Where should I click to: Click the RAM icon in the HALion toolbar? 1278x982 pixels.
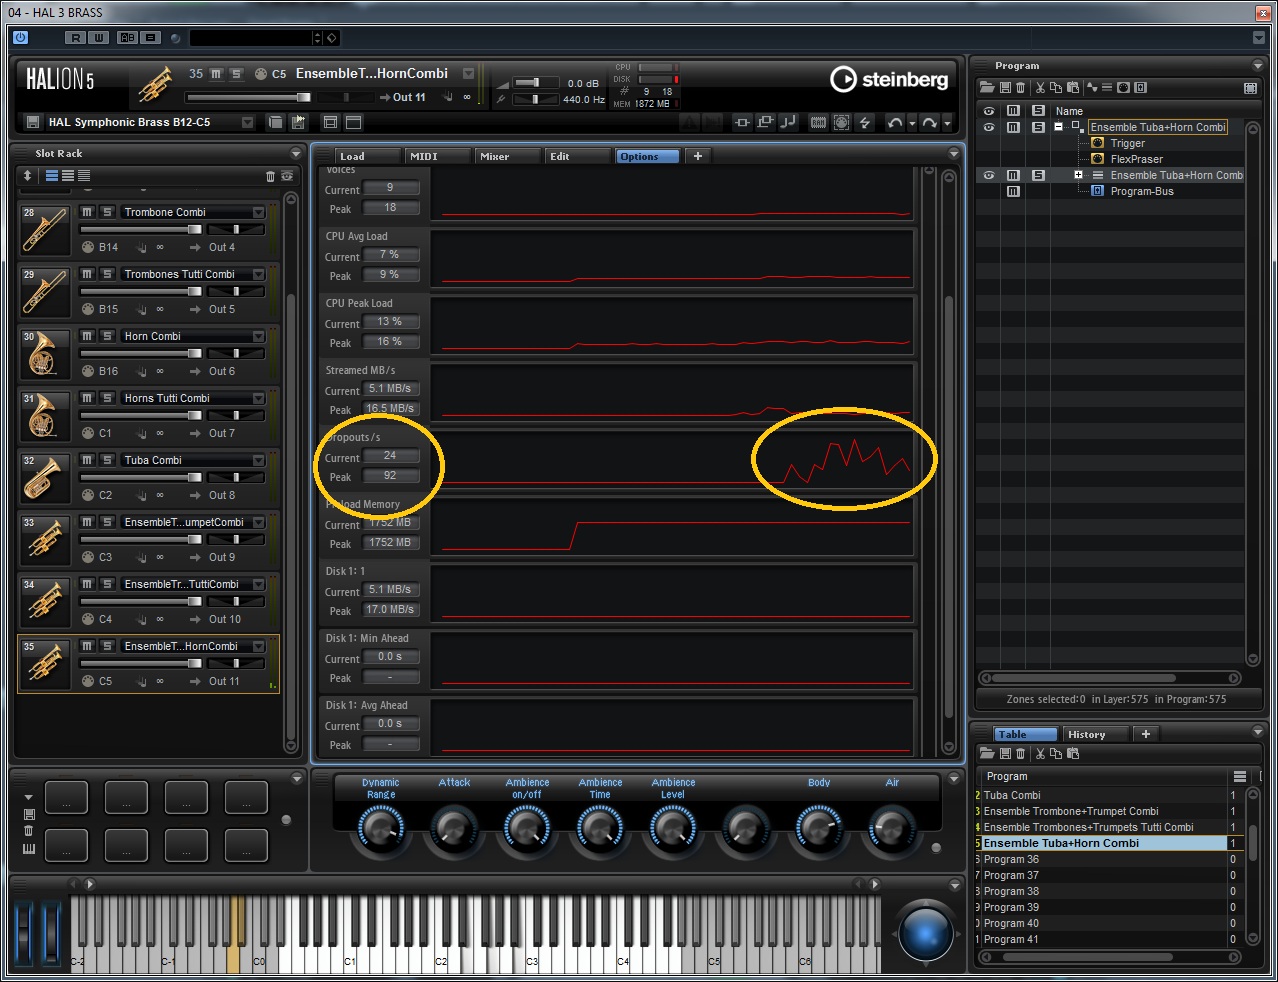(818, 122)
